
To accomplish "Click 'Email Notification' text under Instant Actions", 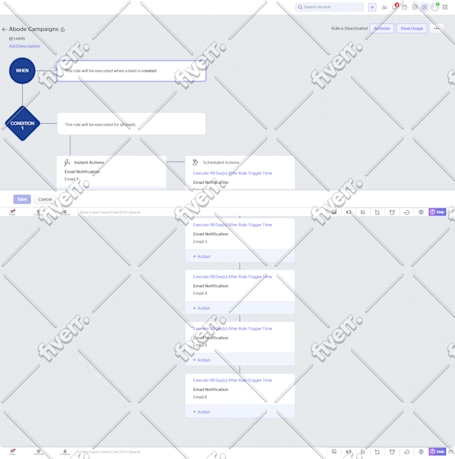I will click(x=82, y=172).
